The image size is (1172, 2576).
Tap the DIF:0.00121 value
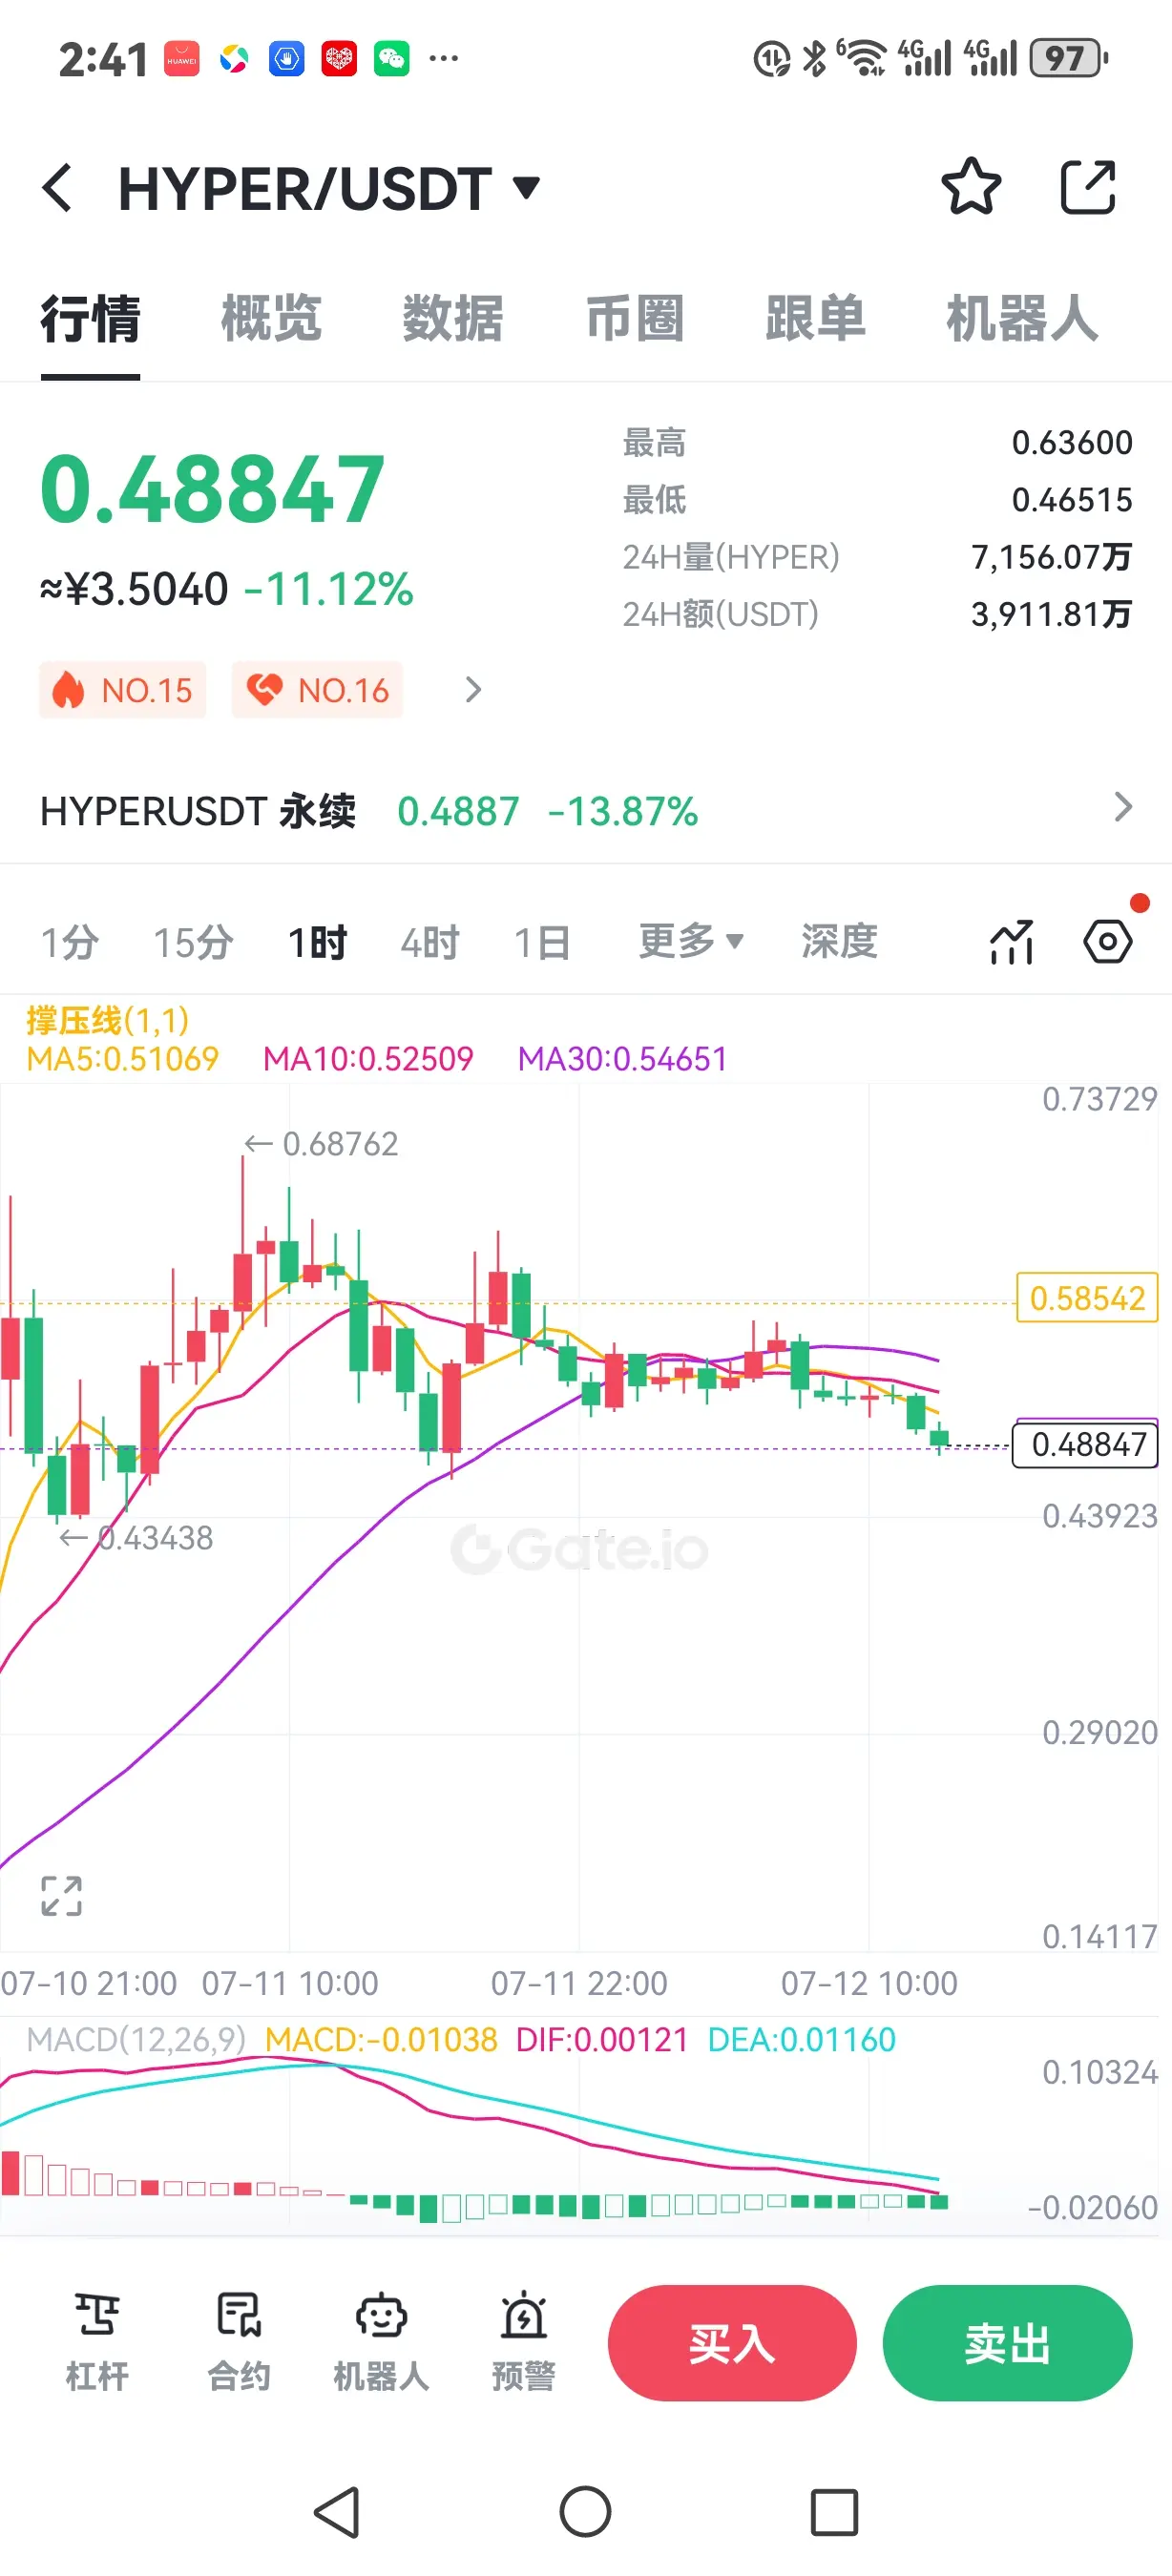(602, 2040)
